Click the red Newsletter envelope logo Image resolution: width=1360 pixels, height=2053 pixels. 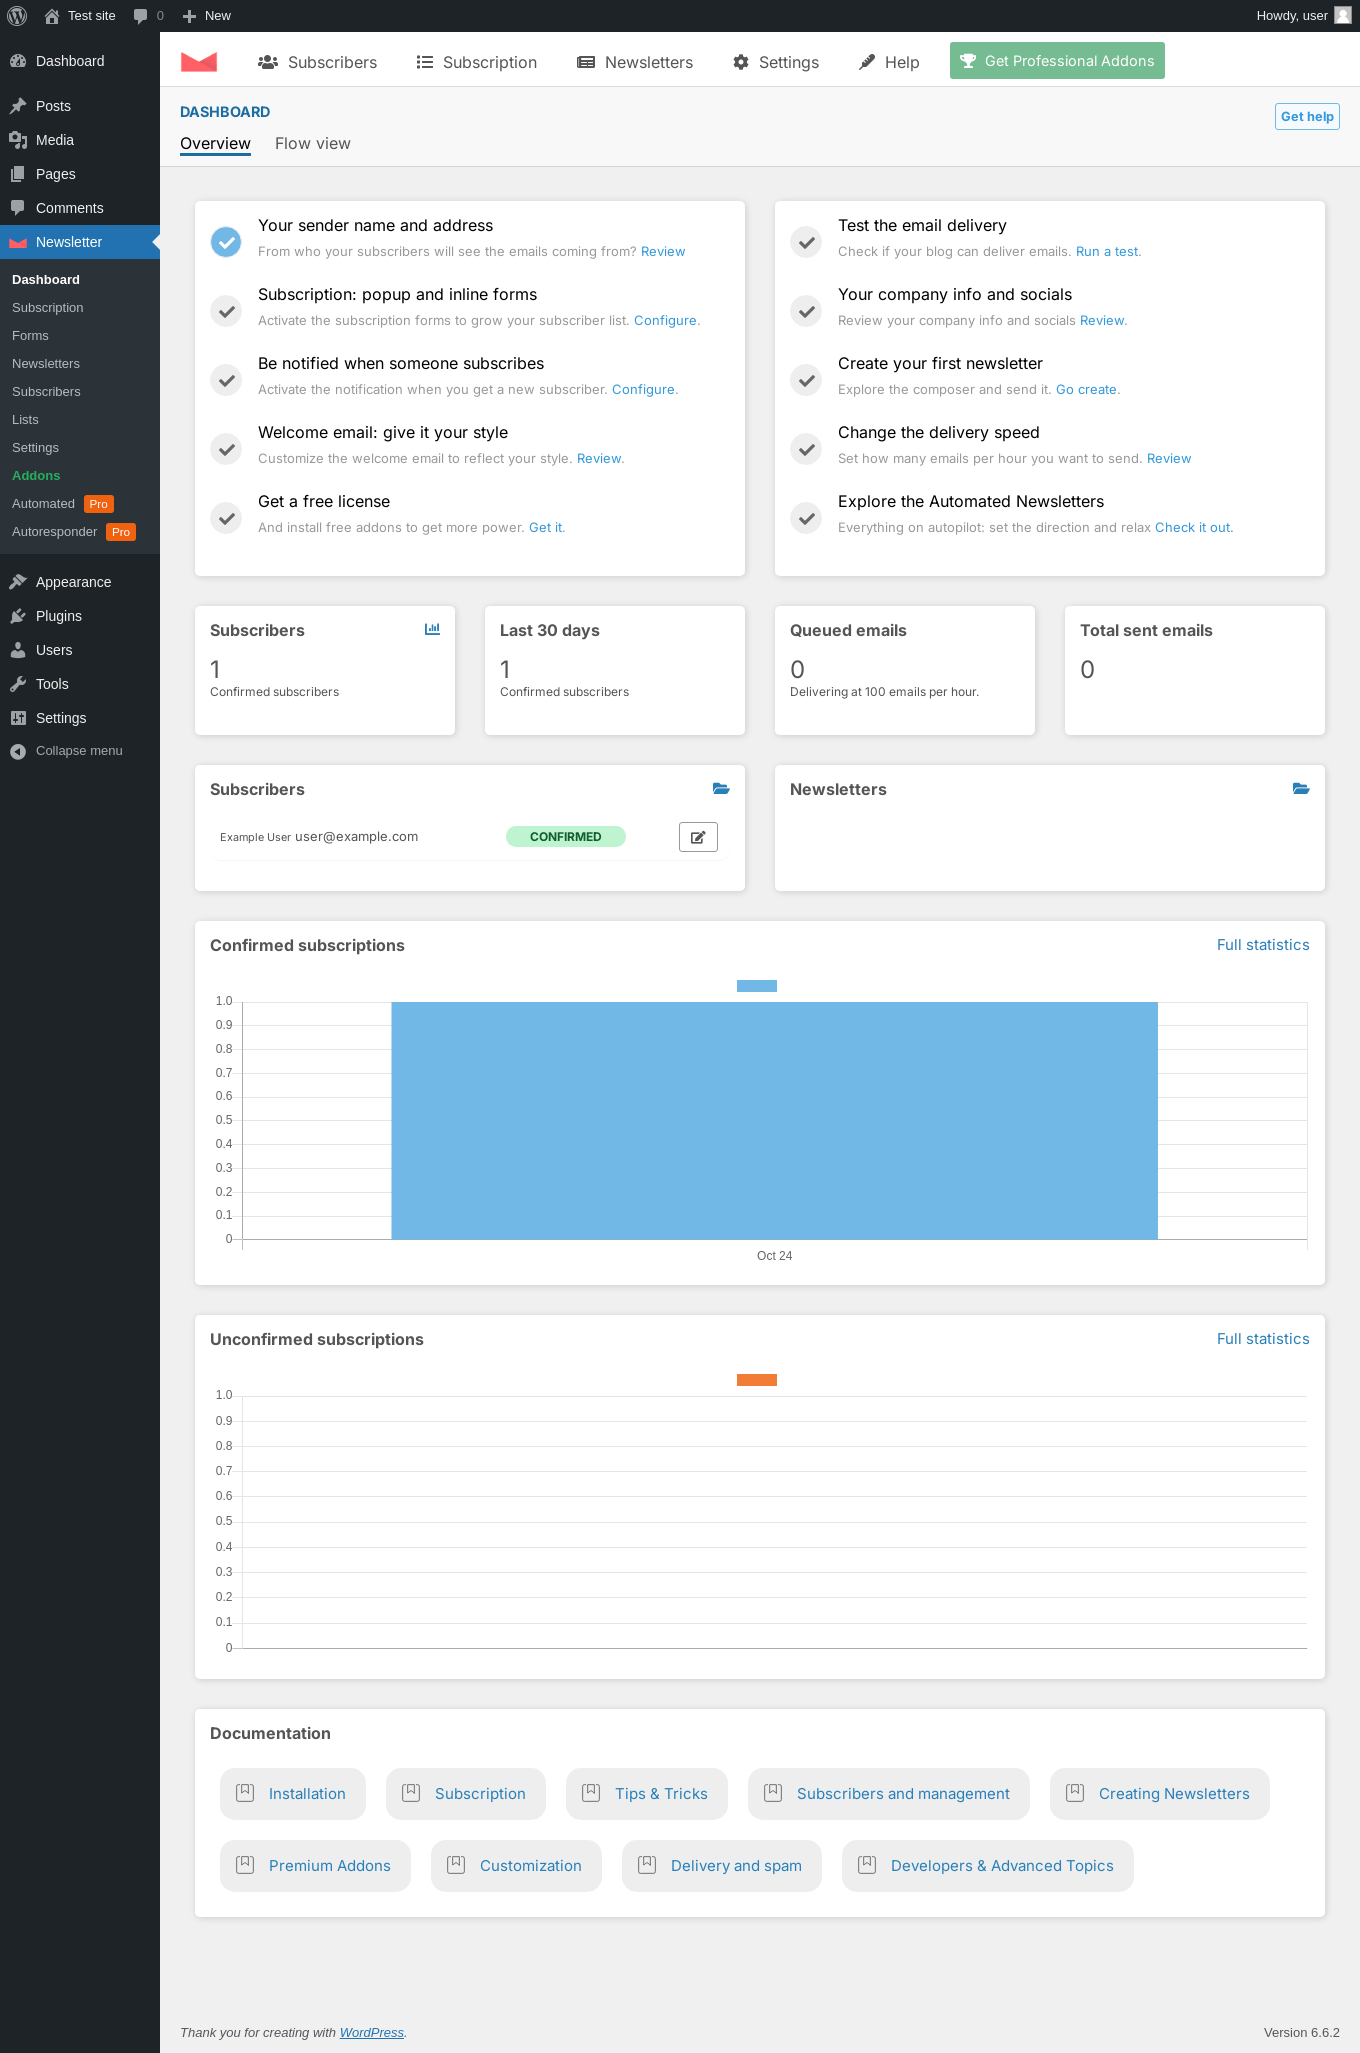coord(199,62)
